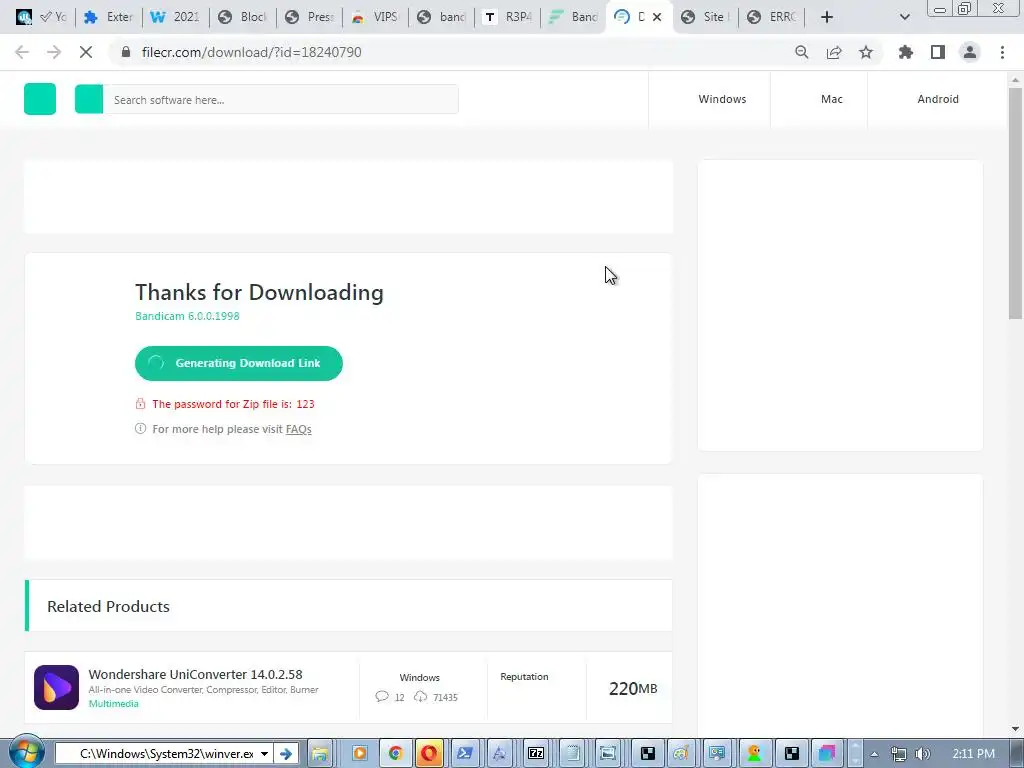This screenshot has width=1024, height=768.
Task: Click the network tray icon
Action: point(899,754)
